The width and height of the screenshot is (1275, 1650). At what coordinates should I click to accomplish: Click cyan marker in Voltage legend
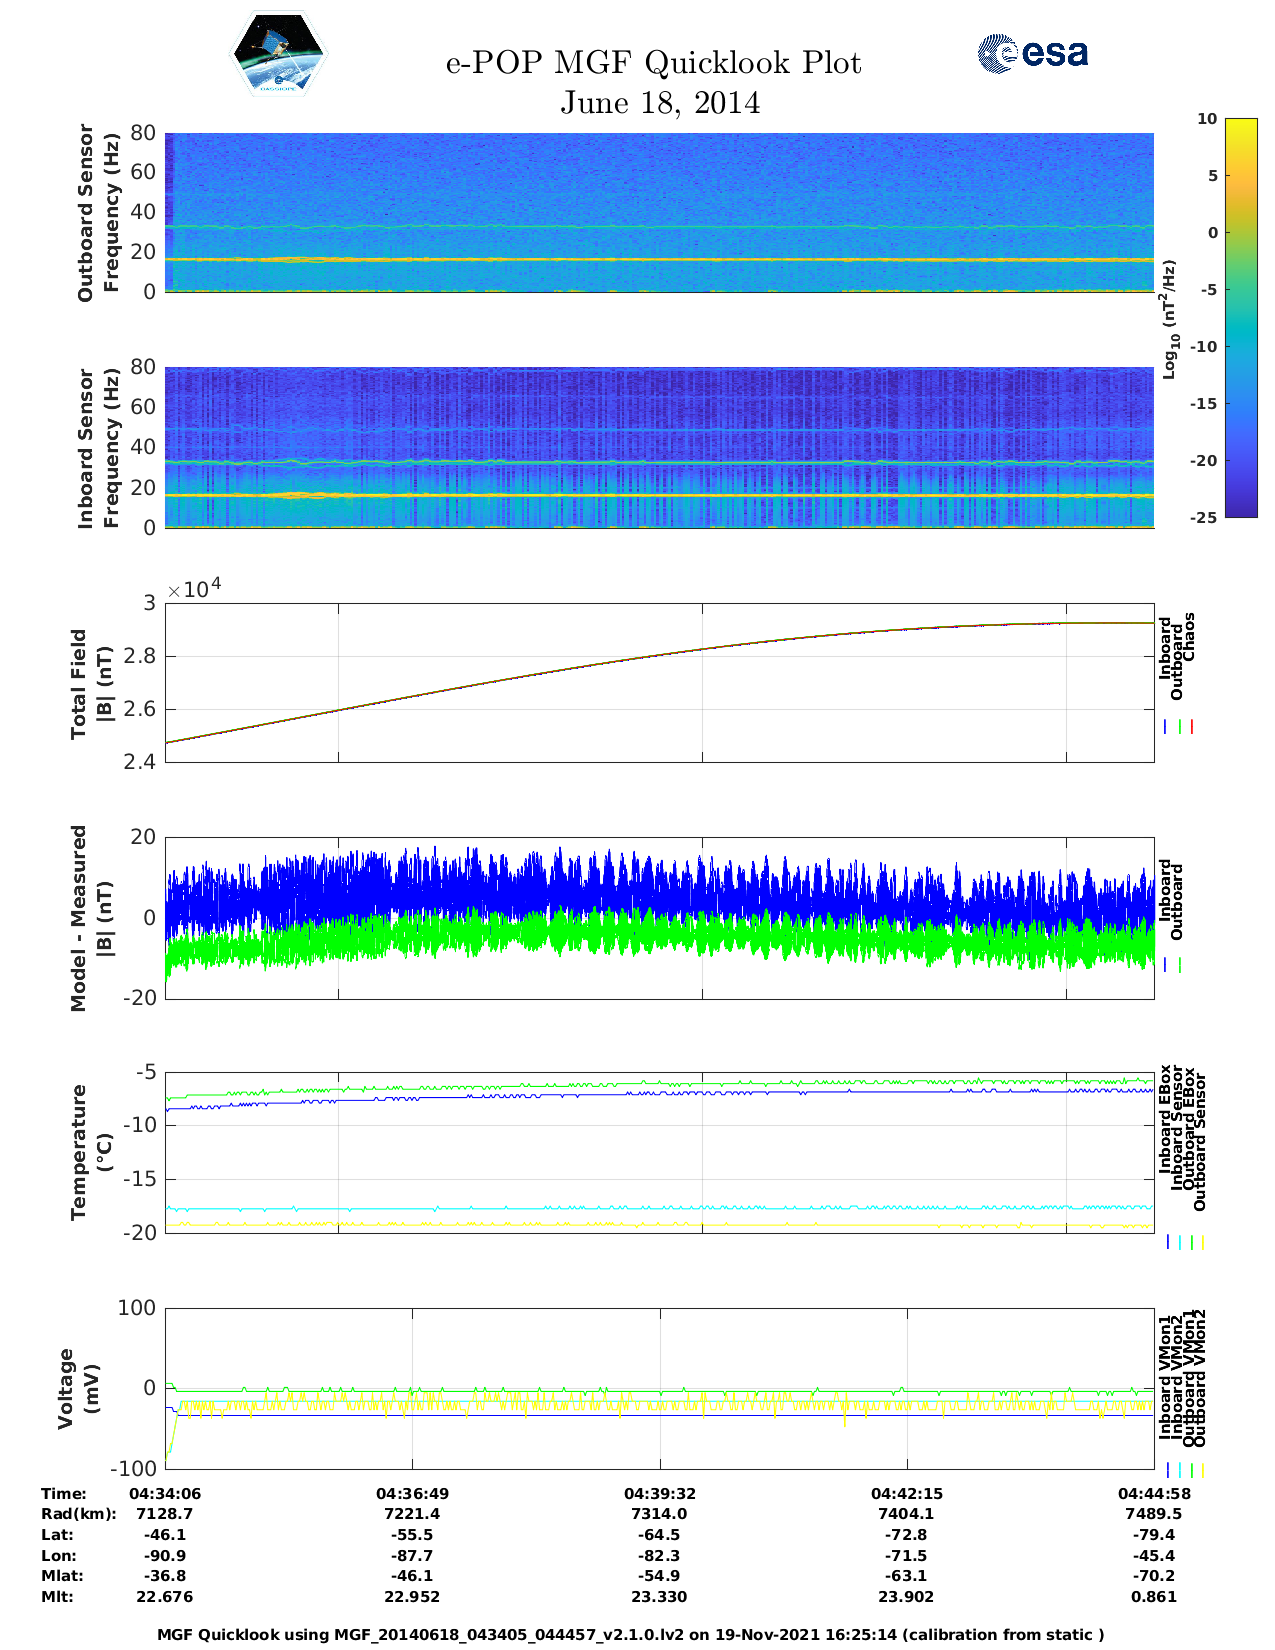(1179, 1470)
